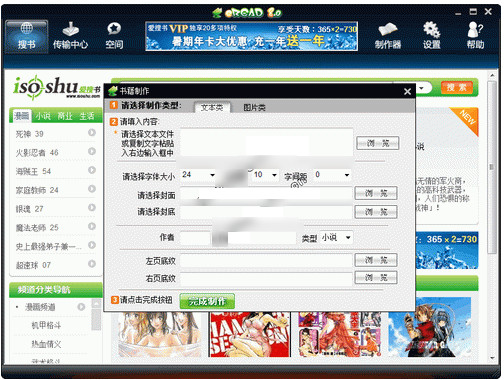
Task: Open the 搜书 search books icon
Action: (27, 36)
